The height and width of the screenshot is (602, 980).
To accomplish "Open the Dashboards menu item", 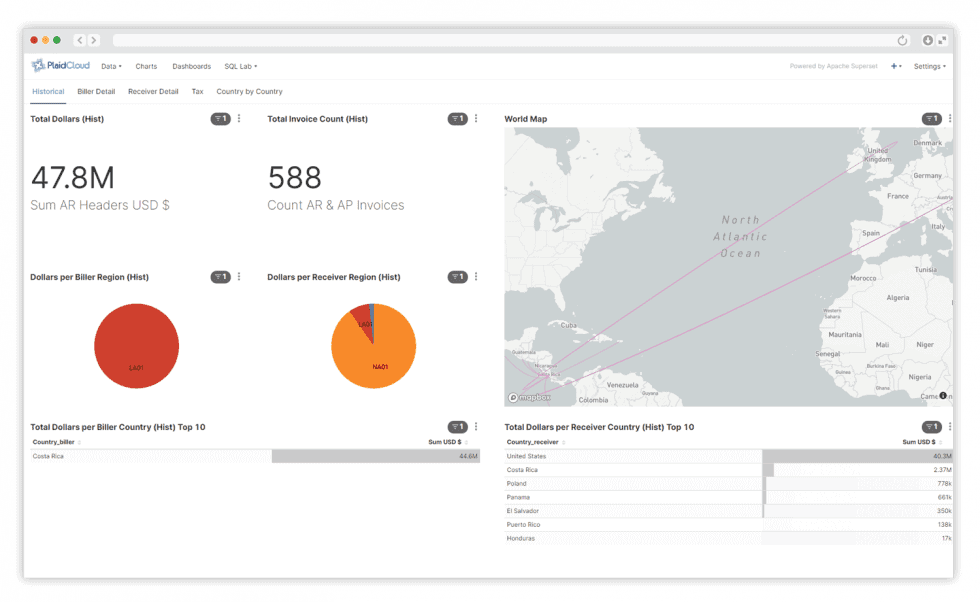I will tap(191, 66).
